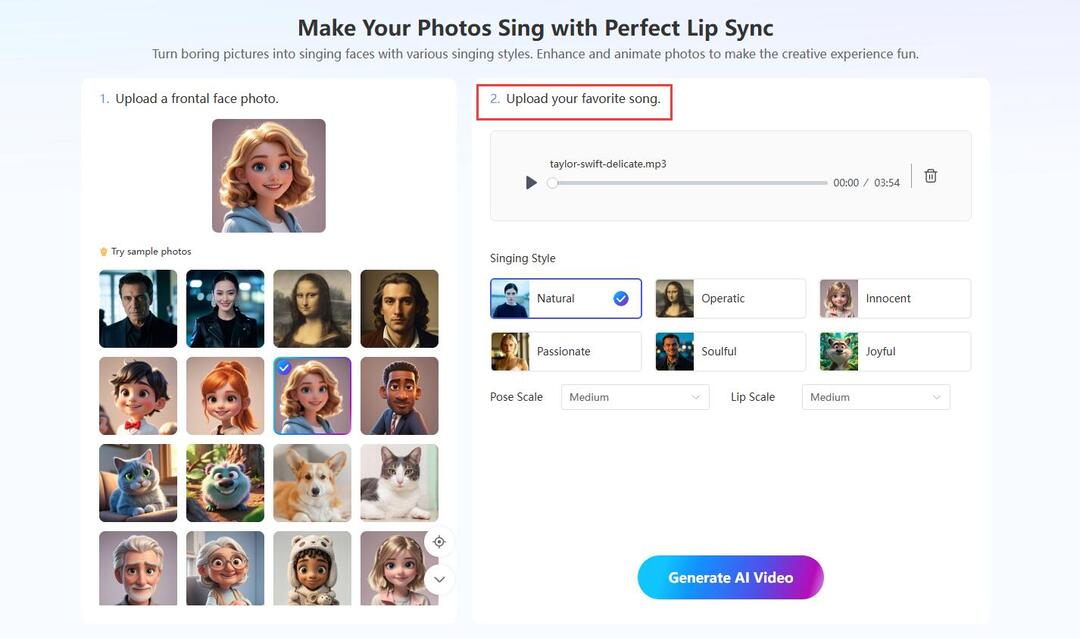The width and height of the screenshot is (1080, 638).
Task: Choose the corgi dog sample photo
Action: coord(312,483)
